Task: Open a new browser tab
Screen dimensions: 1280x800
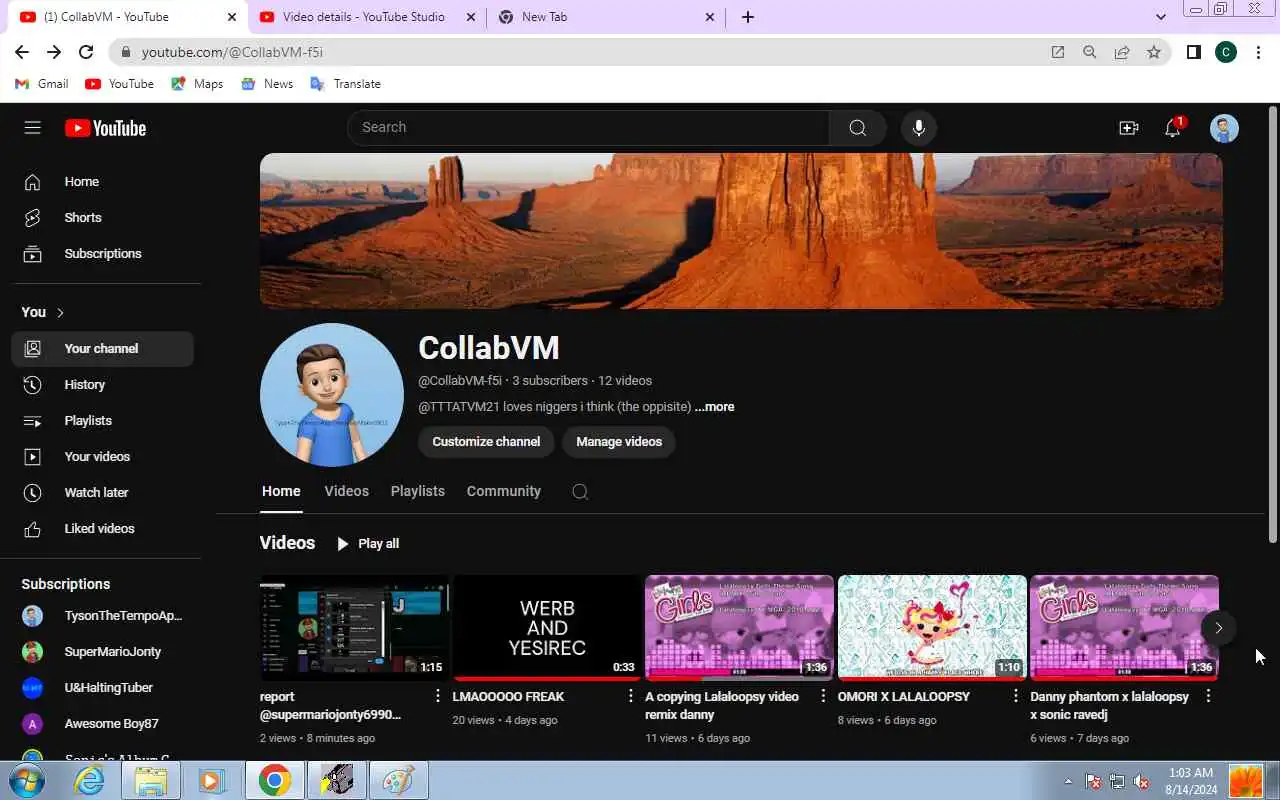Action: pyautogui.click(x=748, y=17)
